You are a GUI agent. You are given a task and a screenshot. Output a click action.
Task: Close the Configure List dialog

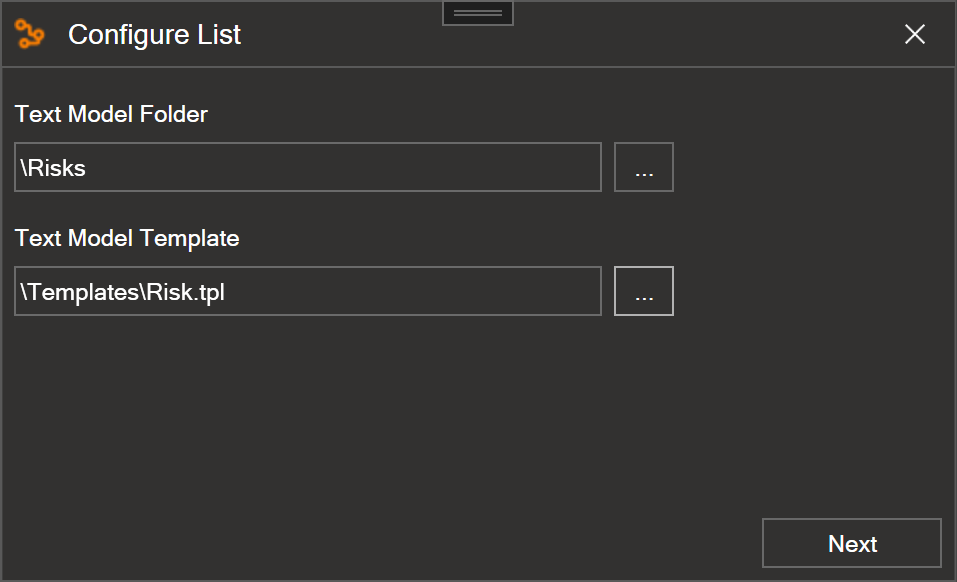coord(915,34)
